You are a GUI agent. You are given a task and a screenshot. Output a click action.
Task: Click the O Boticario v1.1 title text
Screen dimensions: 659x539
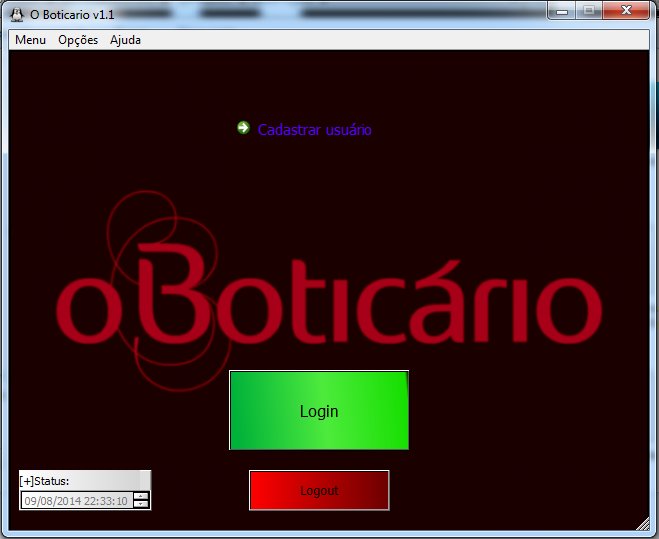tap(72, 15)
